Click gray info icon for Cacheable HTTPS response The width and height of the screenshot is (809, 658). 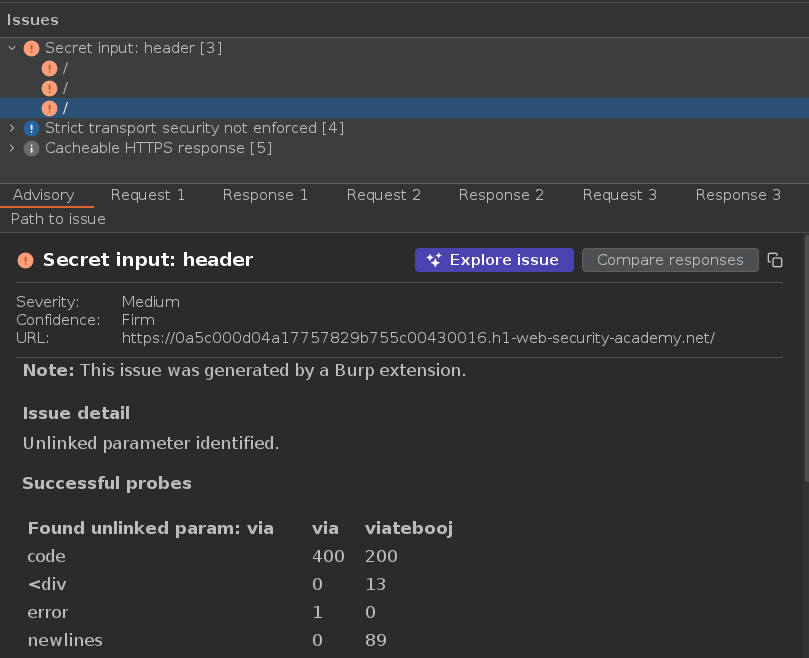[x=31, y=148]
